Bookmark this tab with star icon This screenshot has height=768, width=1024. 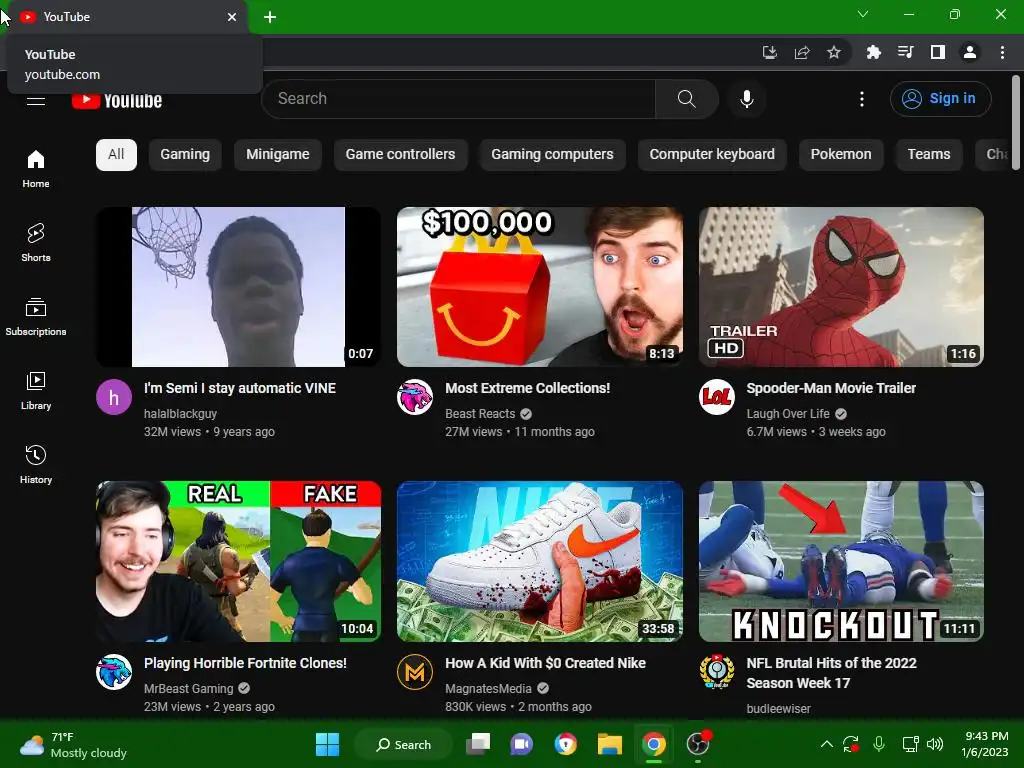coord(834,52)
